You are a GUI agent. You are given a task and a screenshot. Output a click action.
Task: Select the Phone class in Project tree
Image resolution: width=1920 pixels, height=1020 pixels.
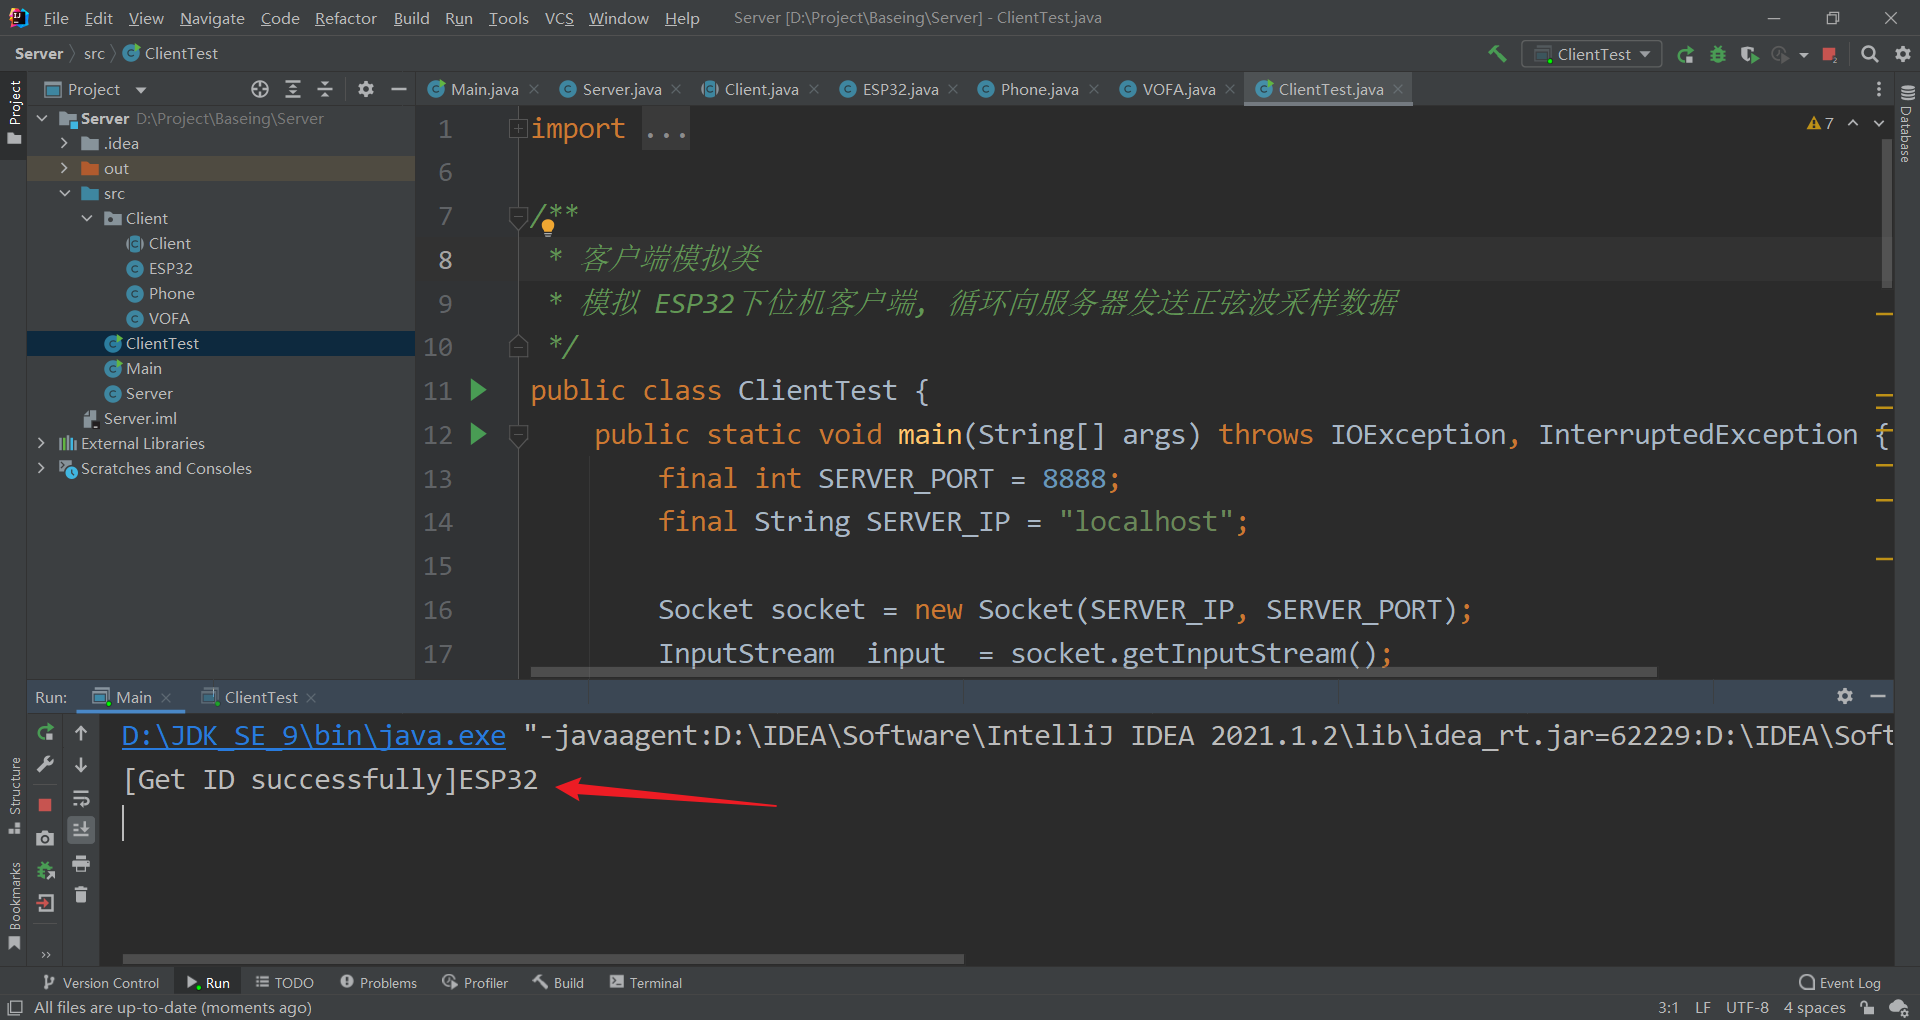(x=170, y=293)
